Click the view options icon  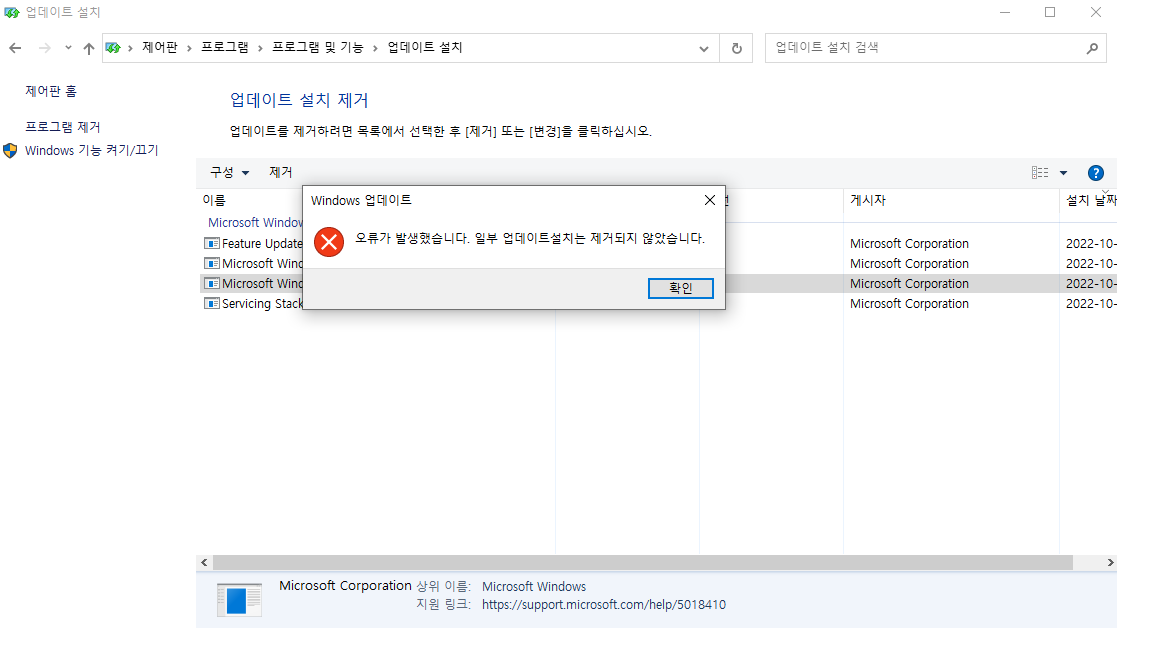(x=1040, y=173)
